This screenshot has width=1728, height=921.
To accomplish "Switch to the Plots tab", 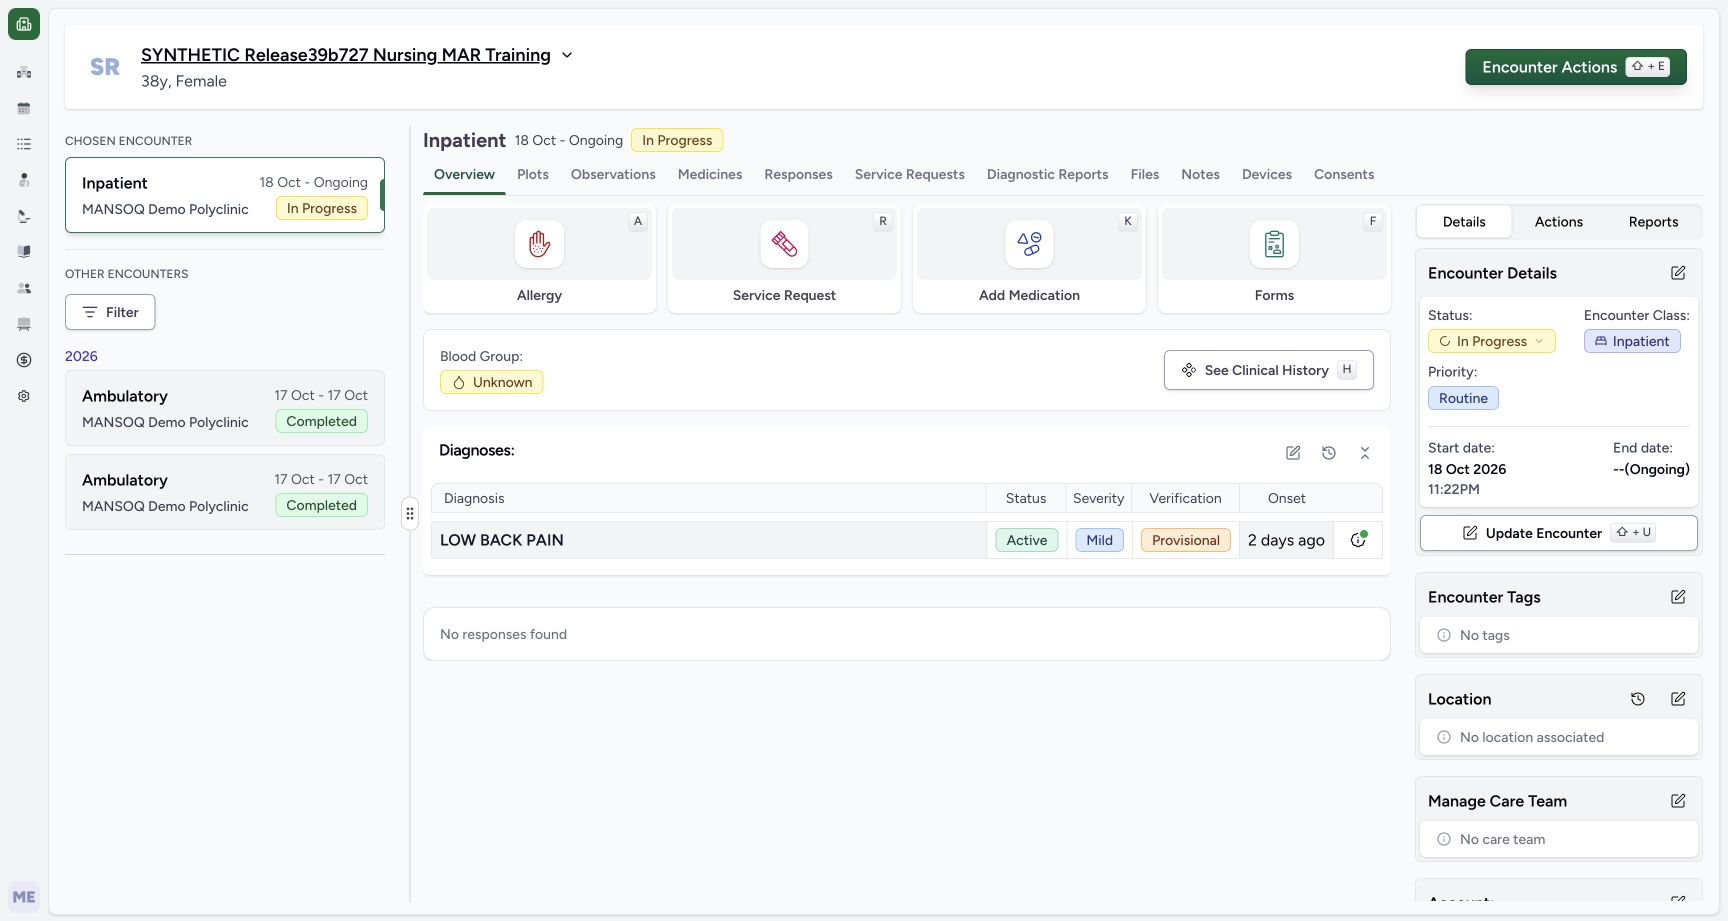I will coord(533,174).
